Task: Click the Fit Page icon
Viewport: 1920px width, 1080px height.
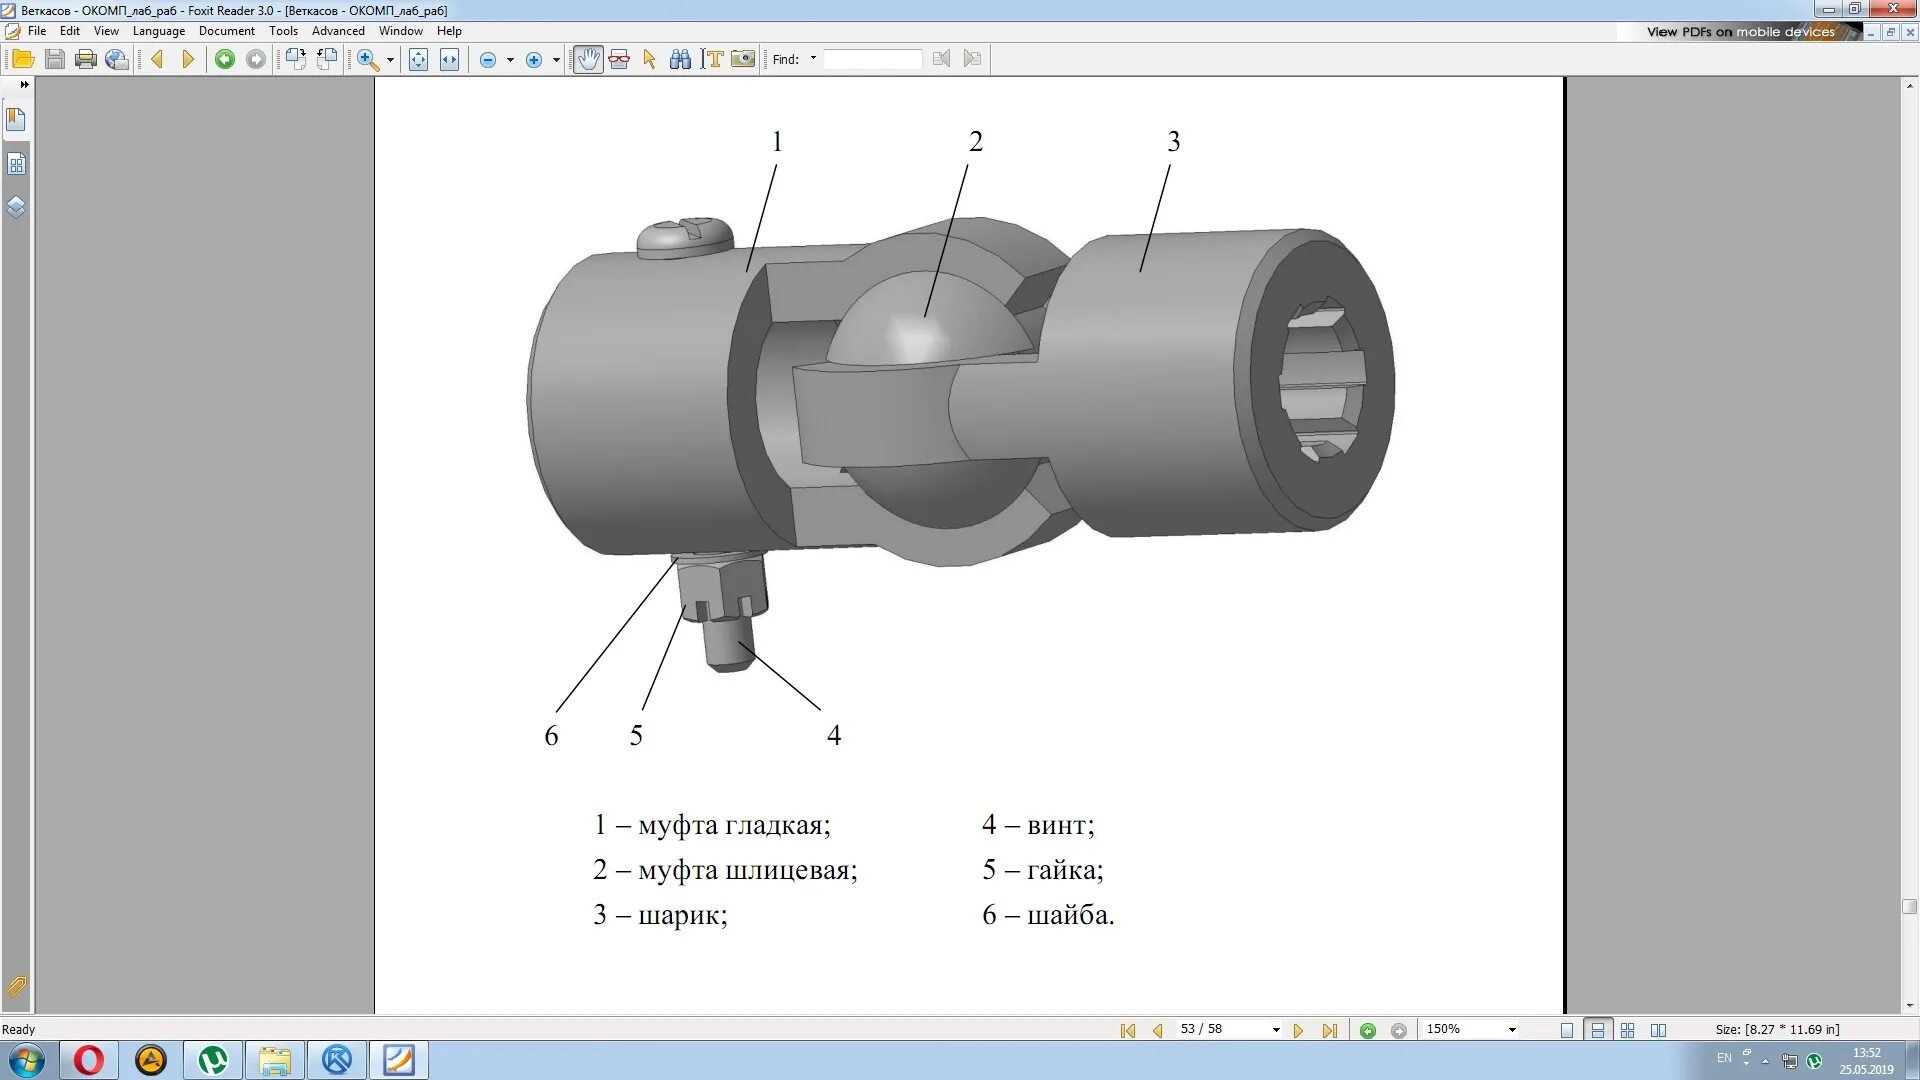Action: (418, 59)
